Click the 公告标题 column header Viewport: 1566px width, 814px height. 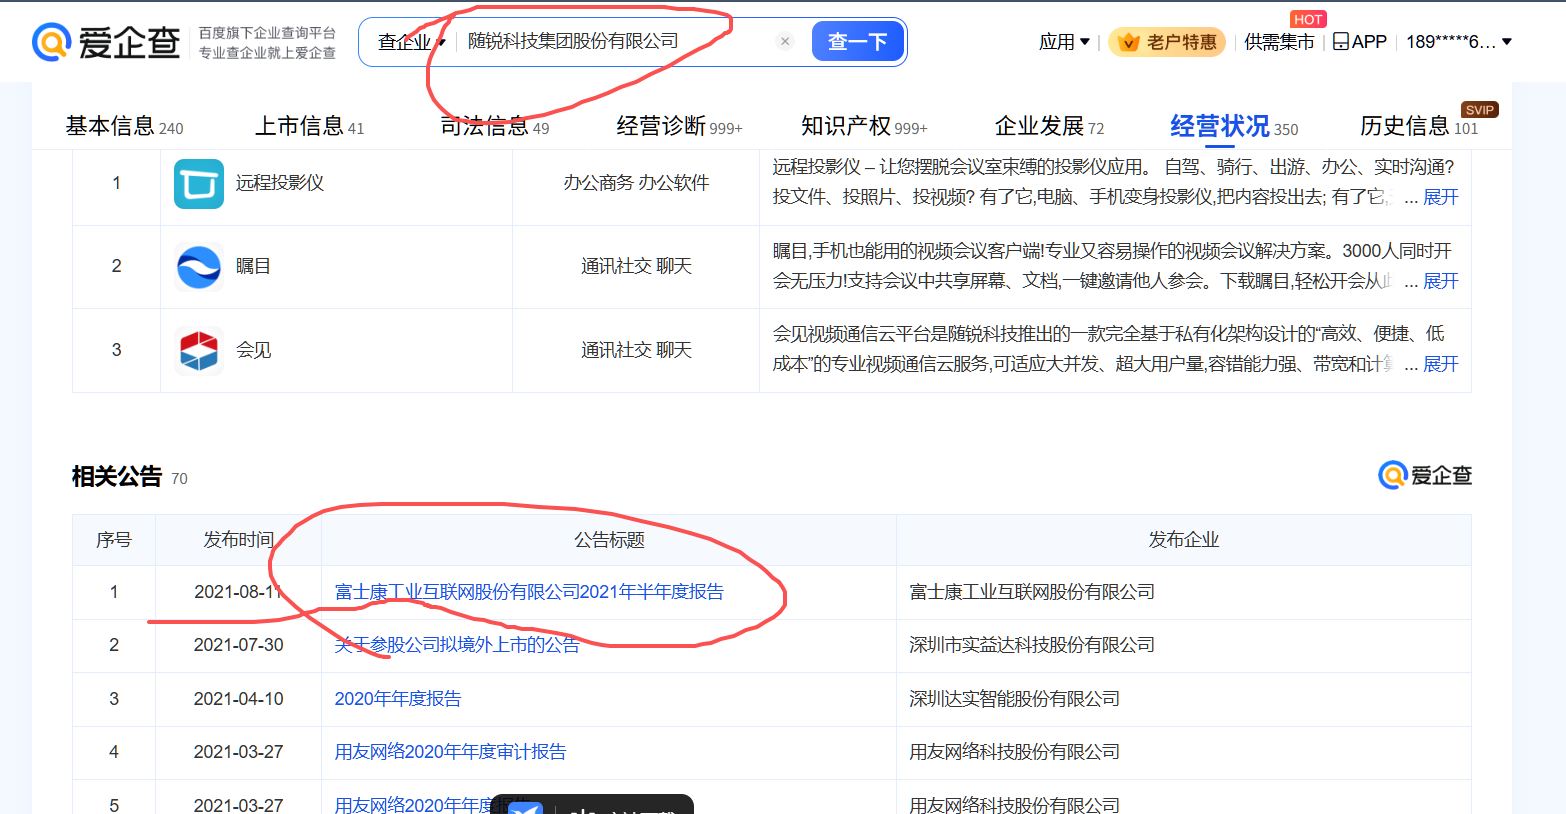click(x=609, y=540)
